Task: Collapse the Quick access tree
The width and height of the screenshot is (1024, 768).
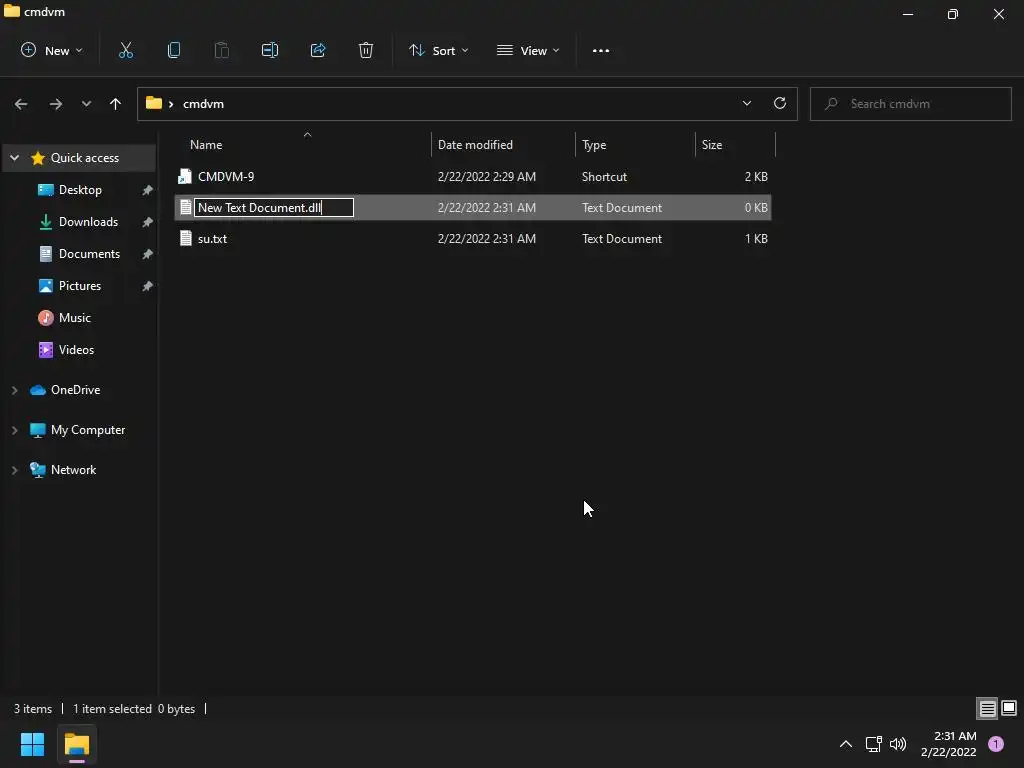Action: tap(14, 158)
